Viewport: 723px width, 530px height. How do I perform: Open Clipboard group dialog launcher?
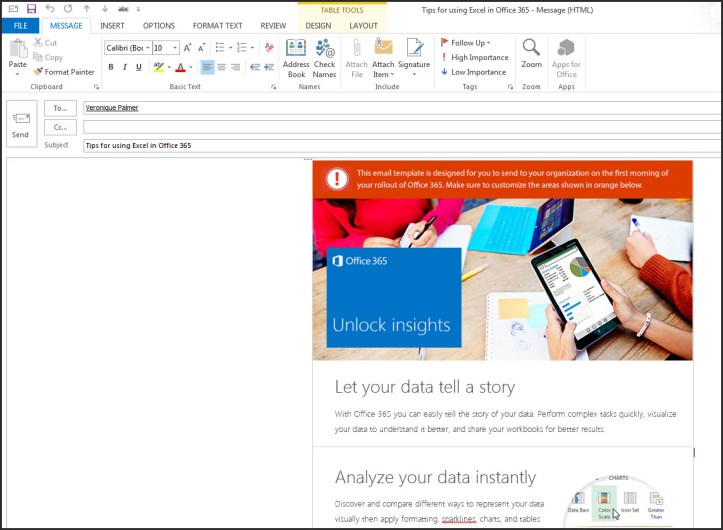coord(96,87)
